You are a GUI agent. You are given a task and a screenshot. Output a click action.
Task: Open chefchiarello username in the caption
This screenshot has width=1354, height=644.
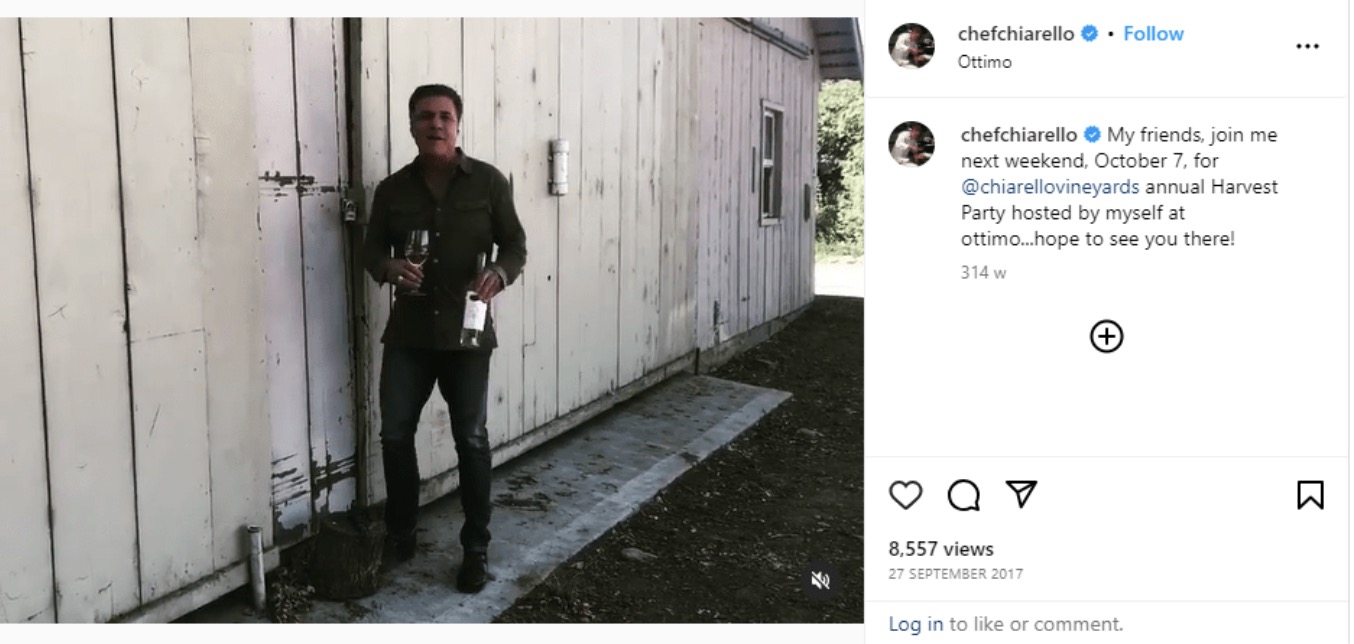pyautogui.click(x=1018, y=135)
